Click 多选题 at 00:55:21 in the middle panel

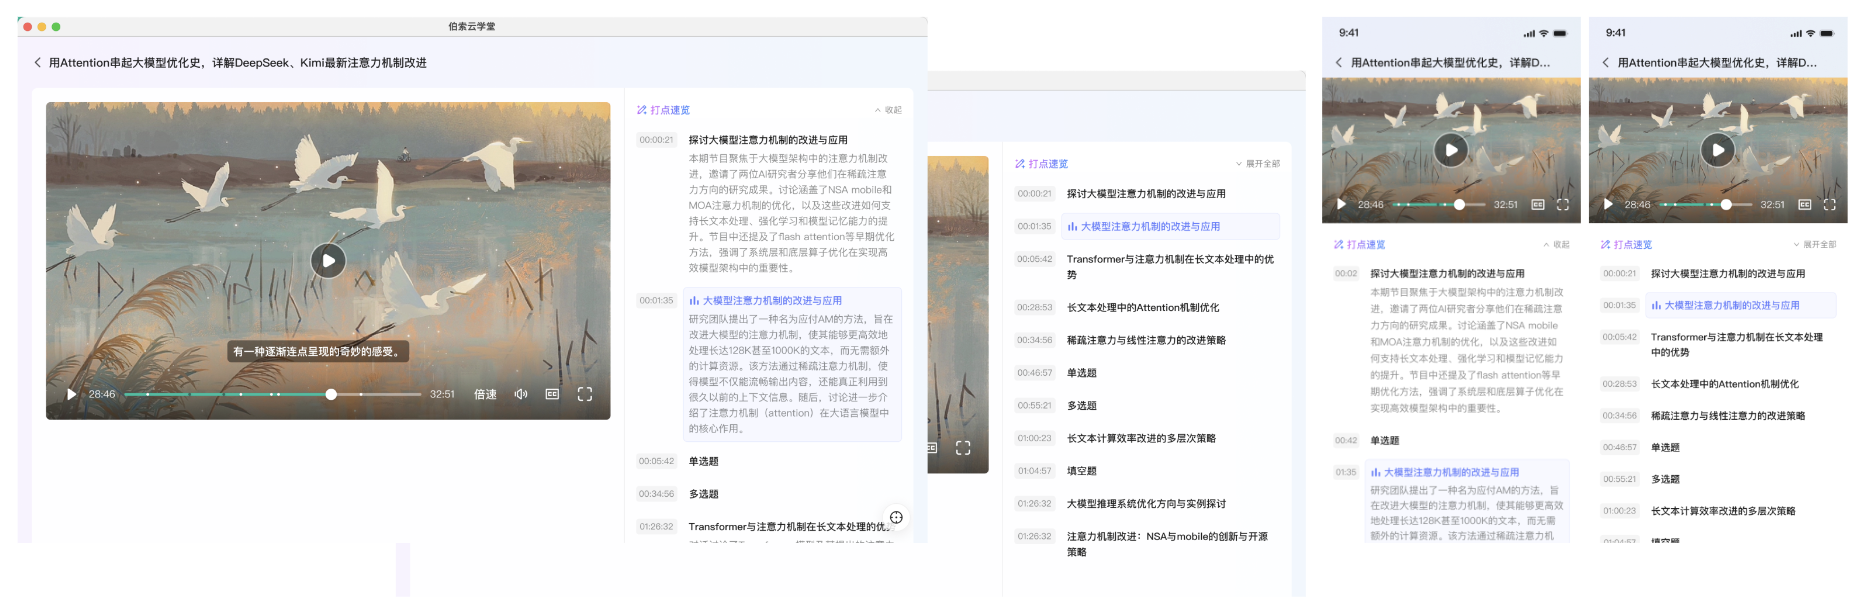[1082, 406]
